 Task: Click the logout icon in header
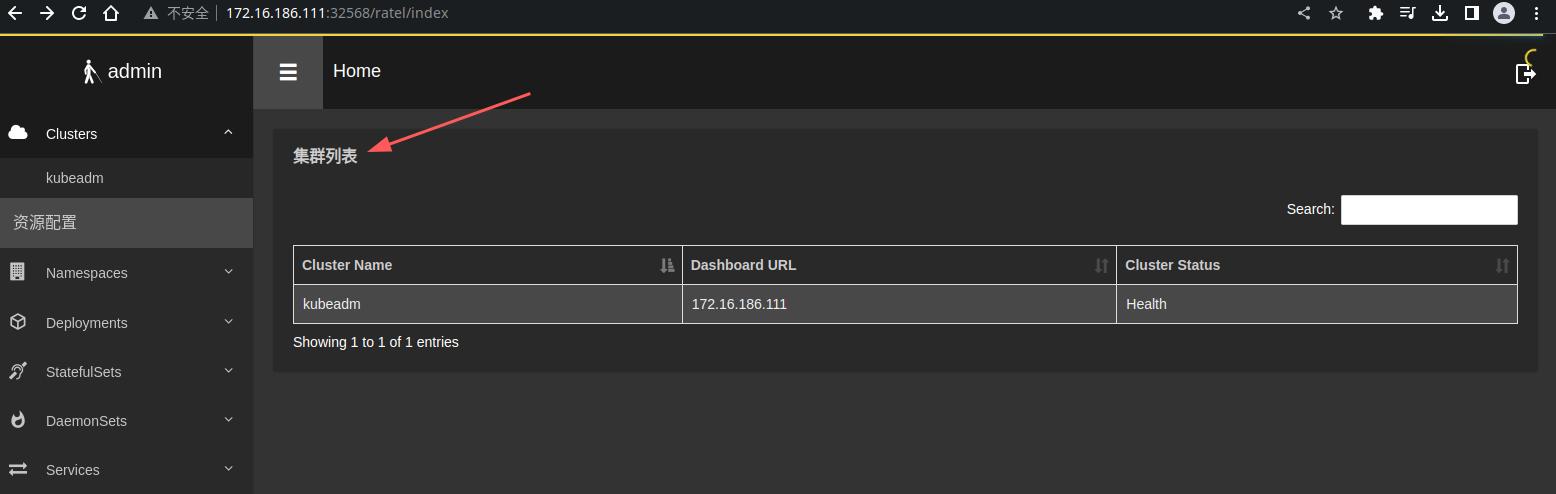(x=1525, y=73)
